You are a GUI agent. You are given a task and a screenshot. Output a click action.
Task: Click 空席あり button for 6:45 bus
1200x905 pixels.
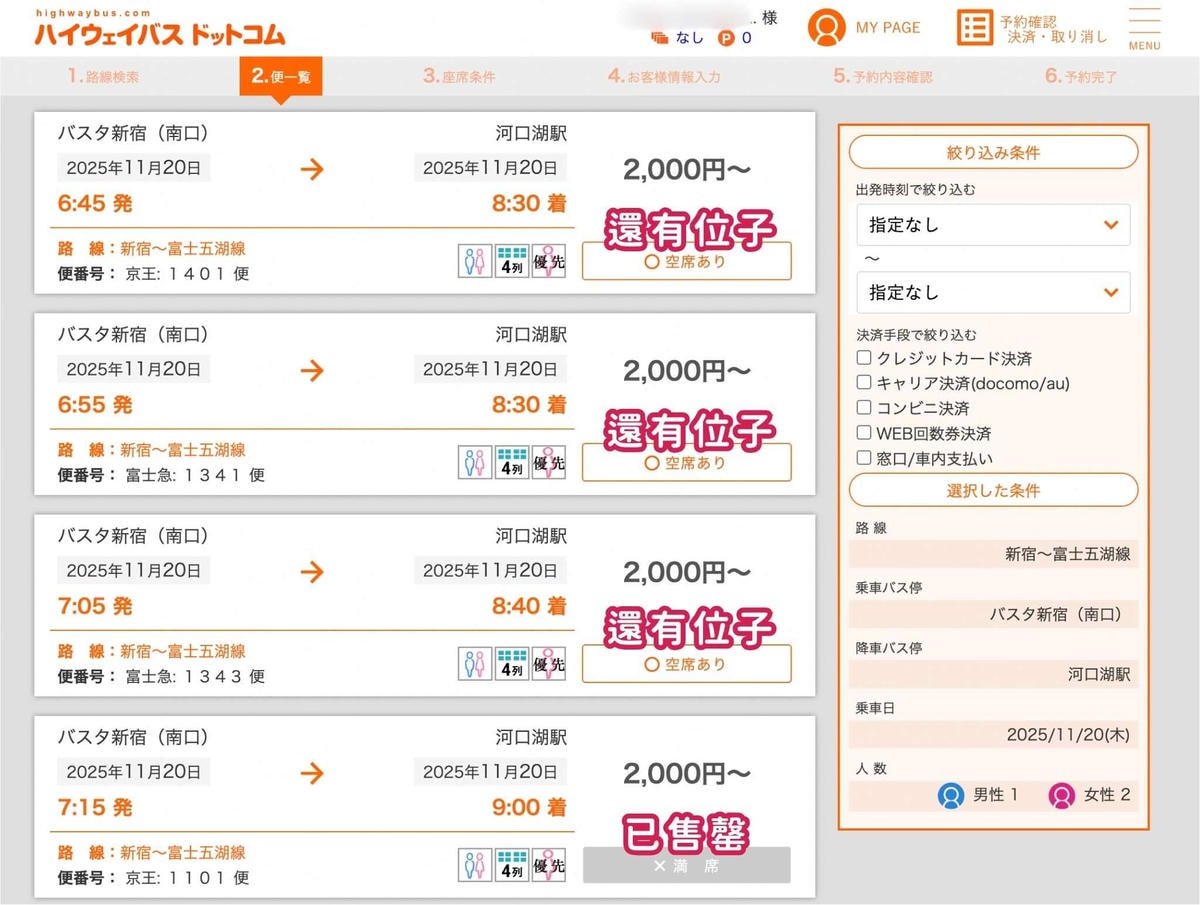point(686,261)
